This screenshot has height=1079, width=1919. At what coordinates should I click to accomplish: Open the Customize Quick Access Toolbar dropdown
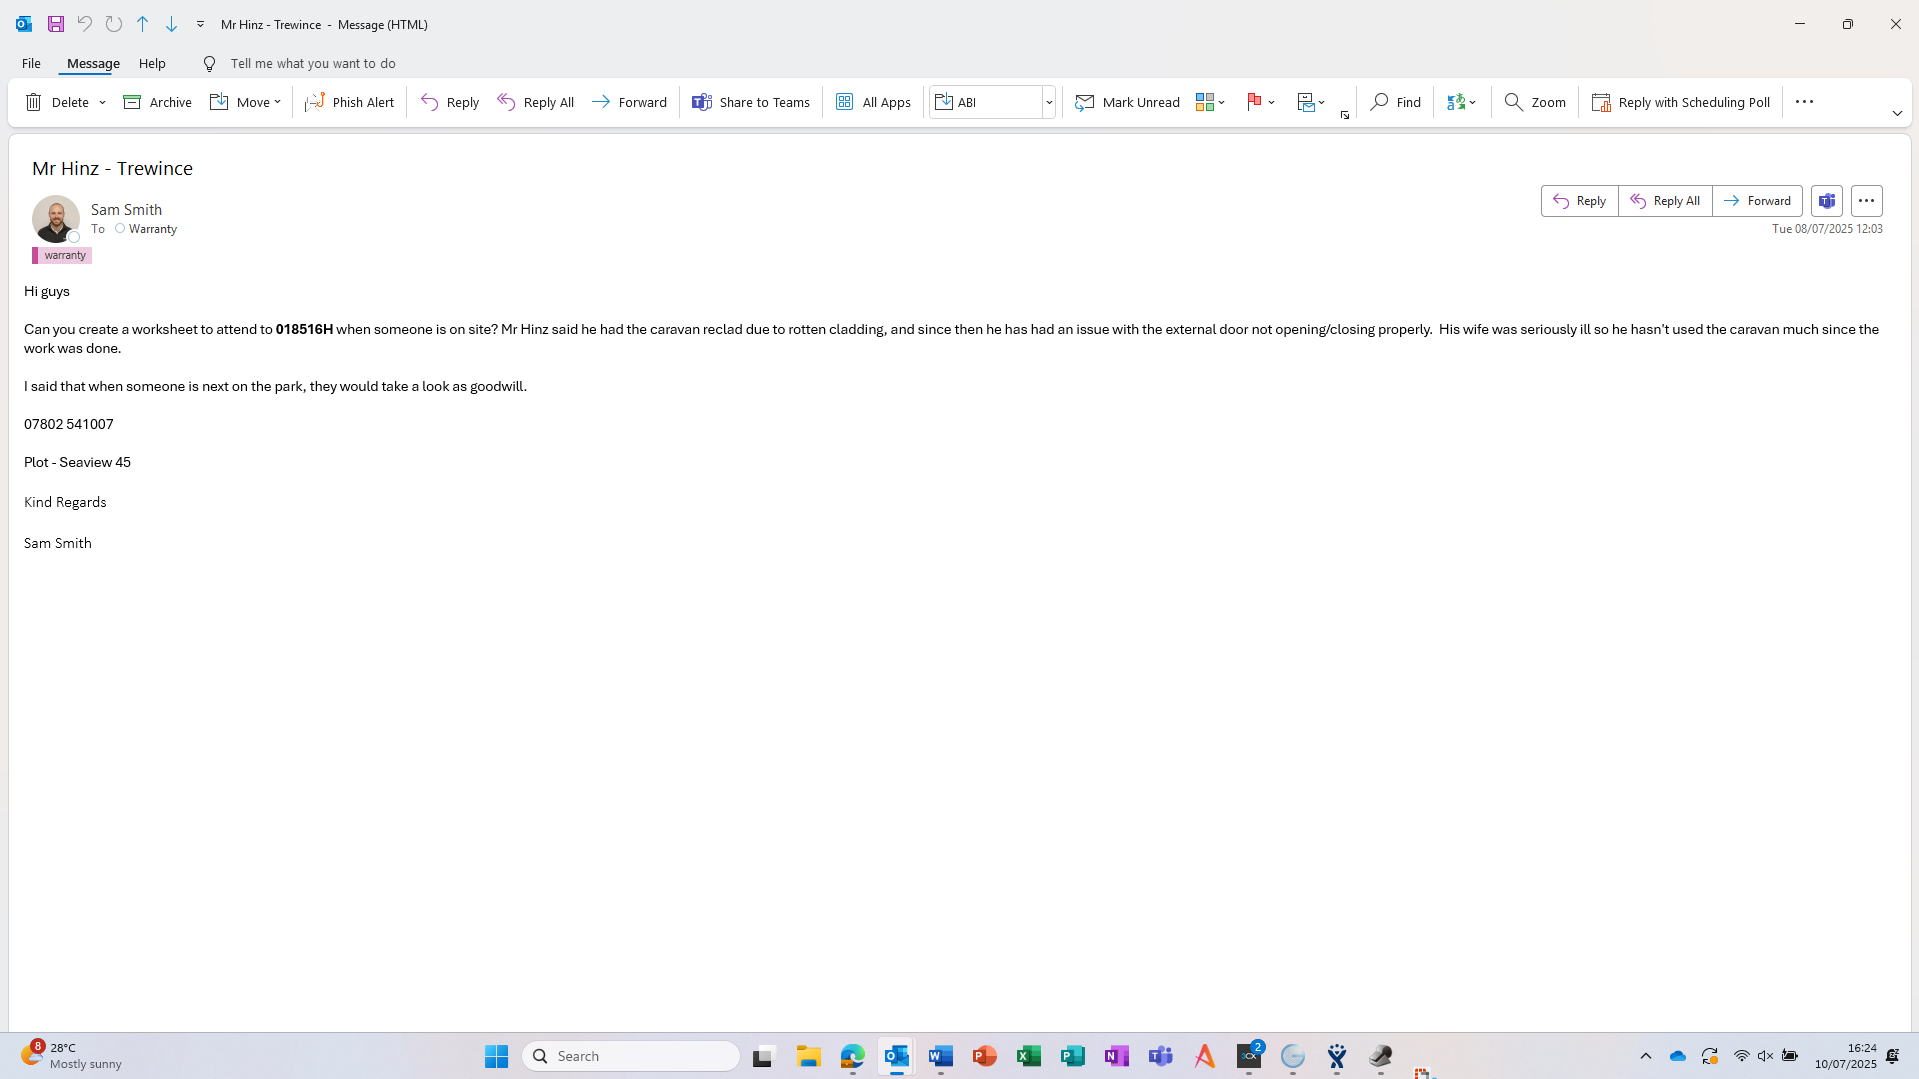point(200,24)
